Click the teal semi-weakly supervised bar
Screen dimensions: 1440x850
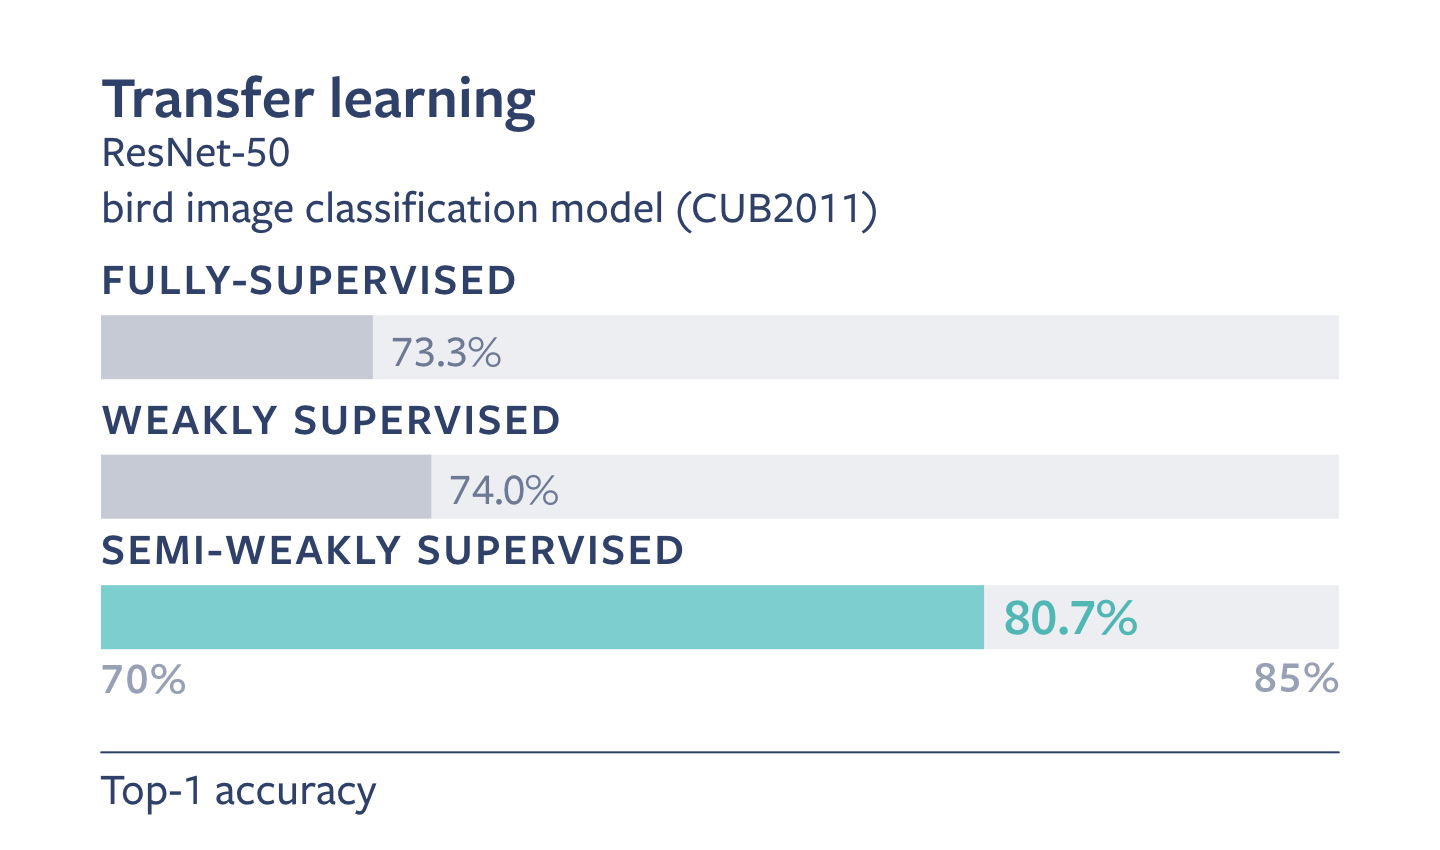(x=542, y=617)
